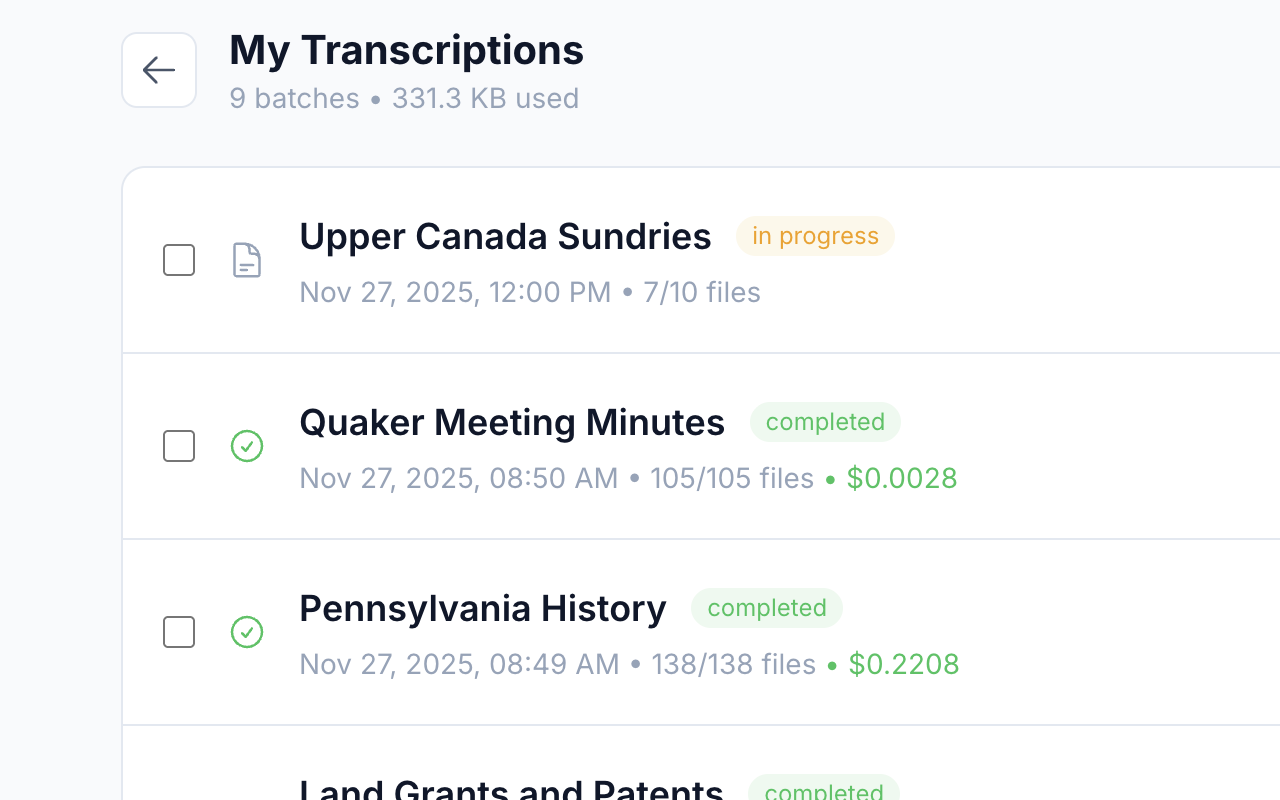Open the Quaker Meeting Minutes batch
Image resolution: width=1280 pixels, height=800 pixels.
[512, 423]
